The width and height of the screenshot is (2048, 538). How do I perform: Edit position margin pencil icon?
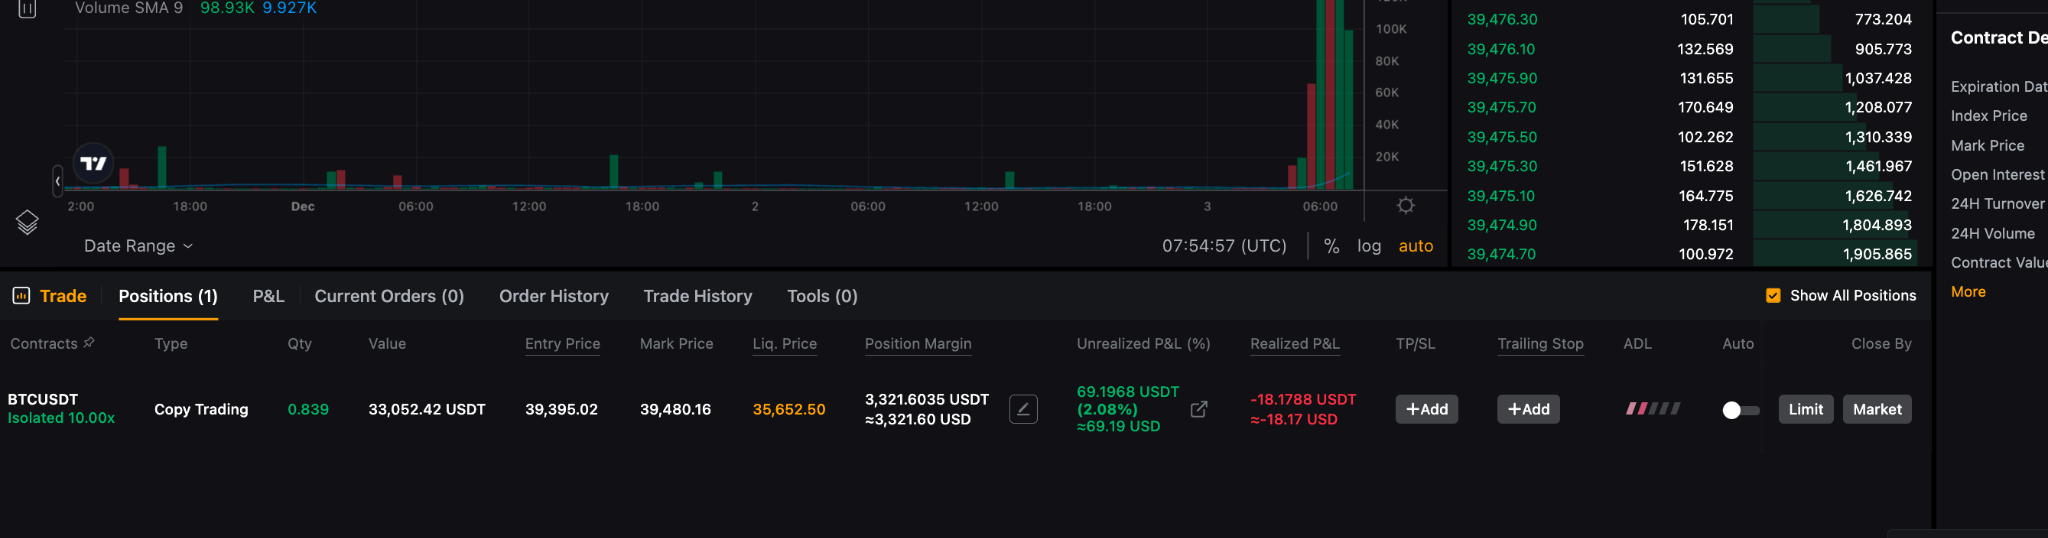1023,409
